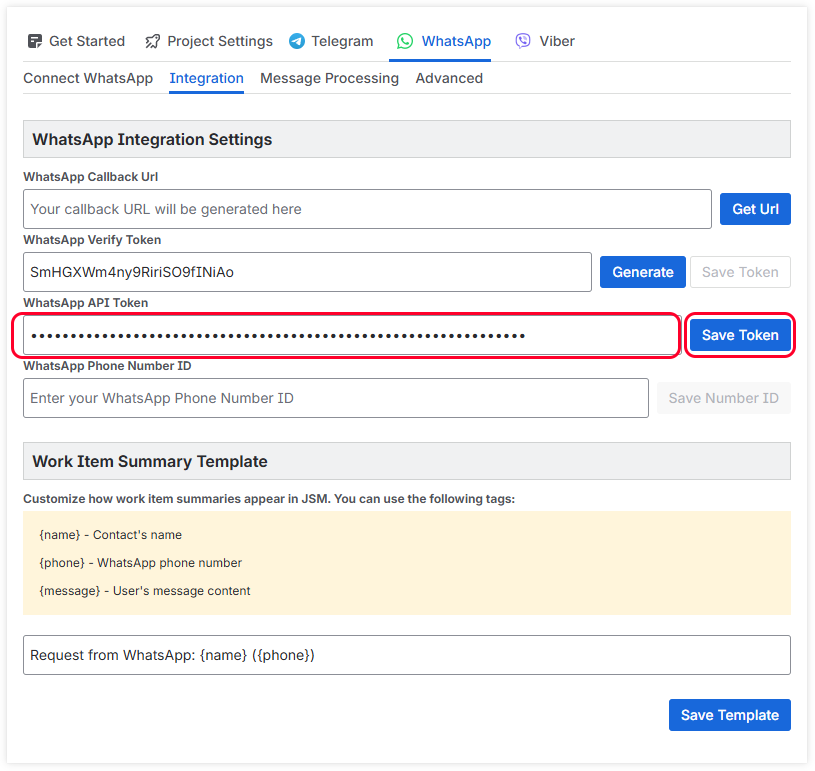Image resolution: width=815 pixels, height=771 pixels.
Task: Click the 'WhatsApp API Token' label
Action: click(86, 303)
